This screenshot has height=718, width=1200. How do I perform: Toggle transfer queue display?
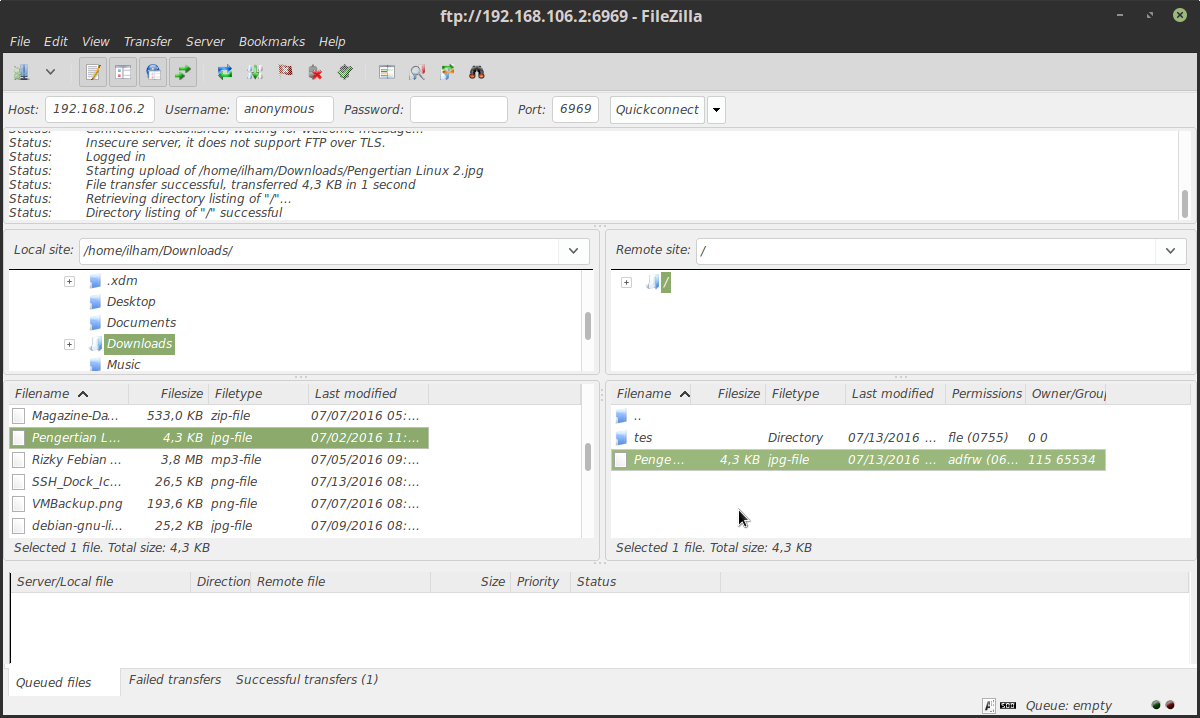pos(183,72)
